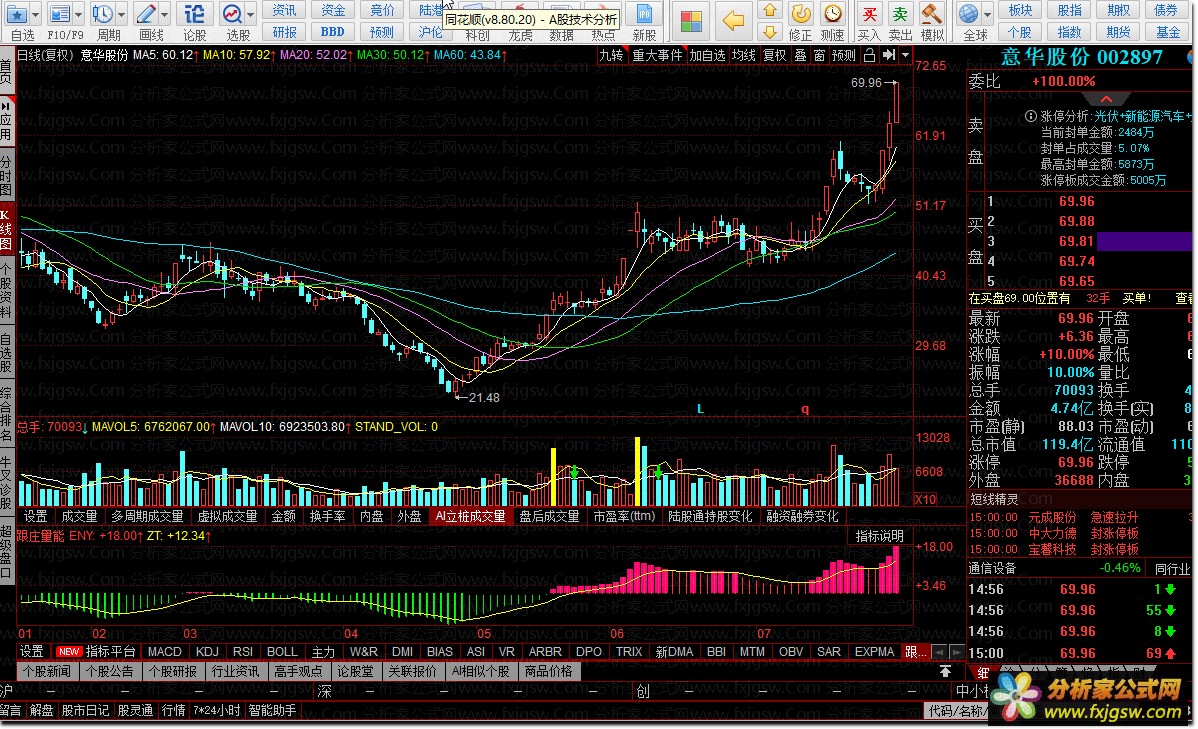Toggle the chart lock icon

tap(869, 55)
